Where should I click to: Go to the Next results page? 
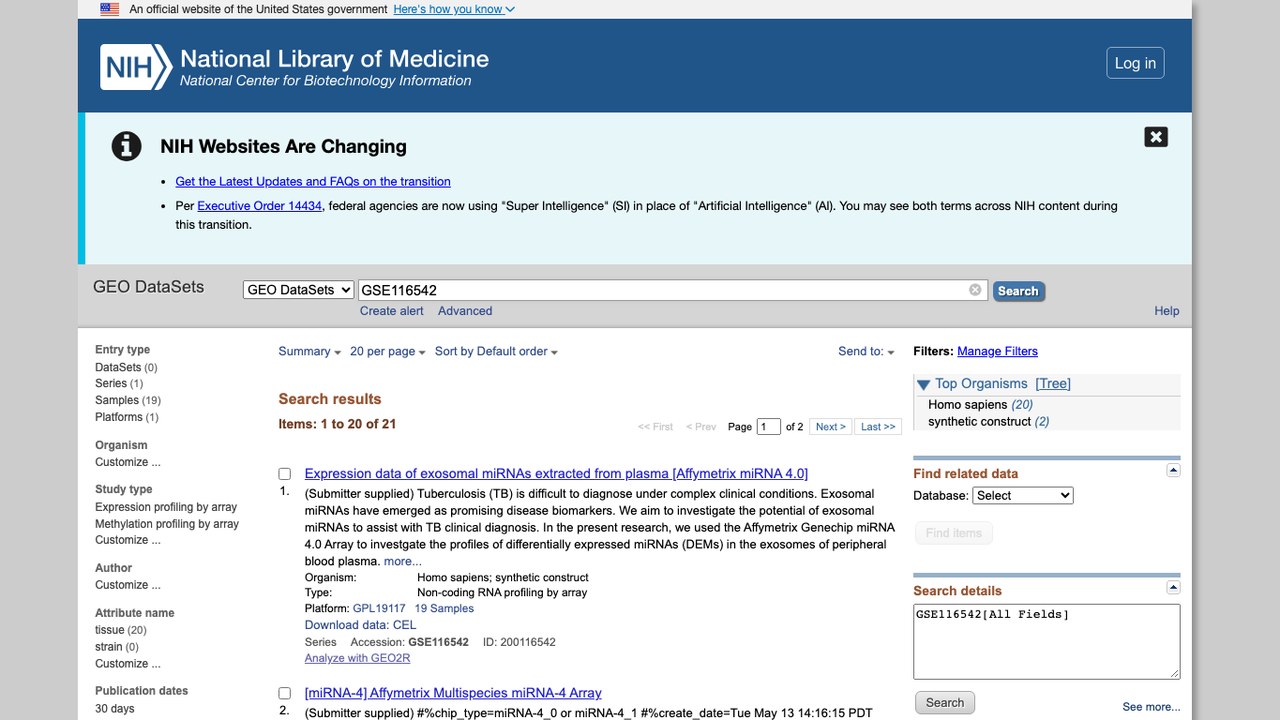831,427
